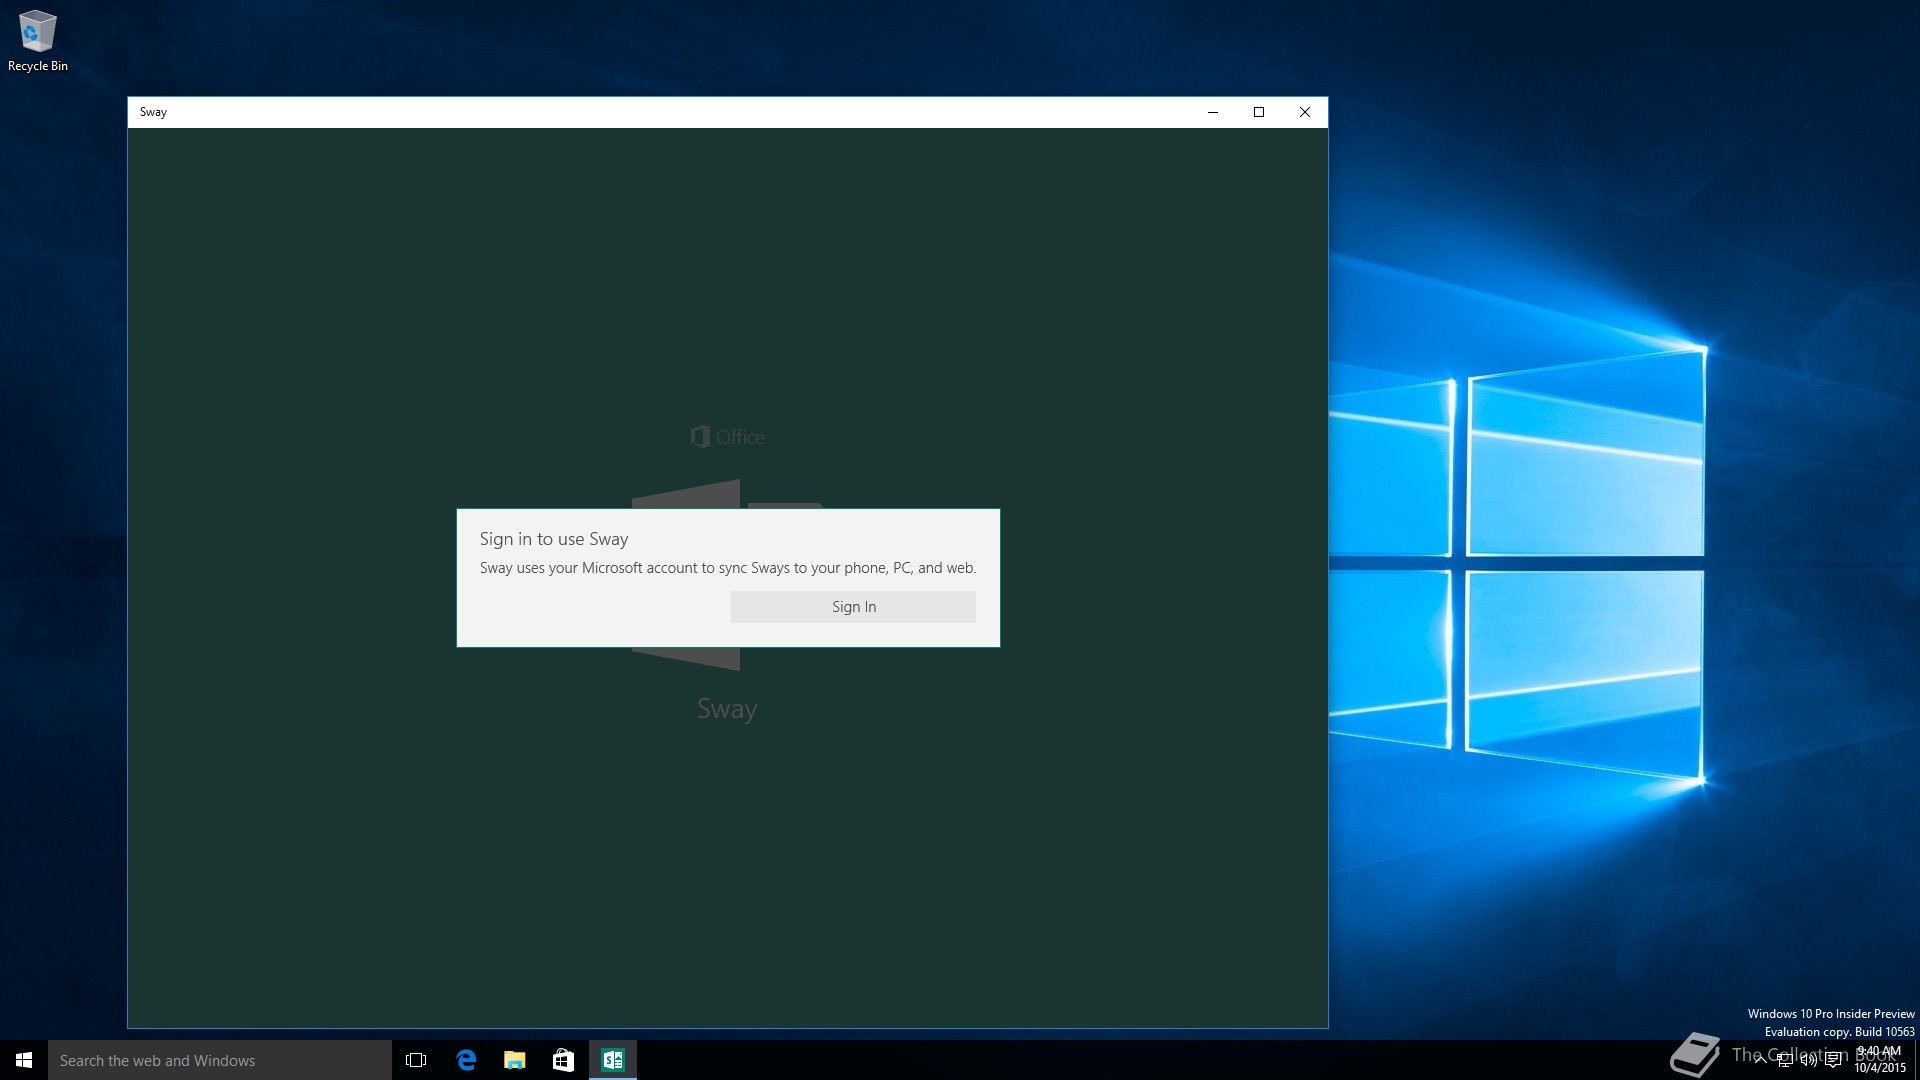
Task: Click the Show desktop sliver past the clock
Action: (1917, 1060)
